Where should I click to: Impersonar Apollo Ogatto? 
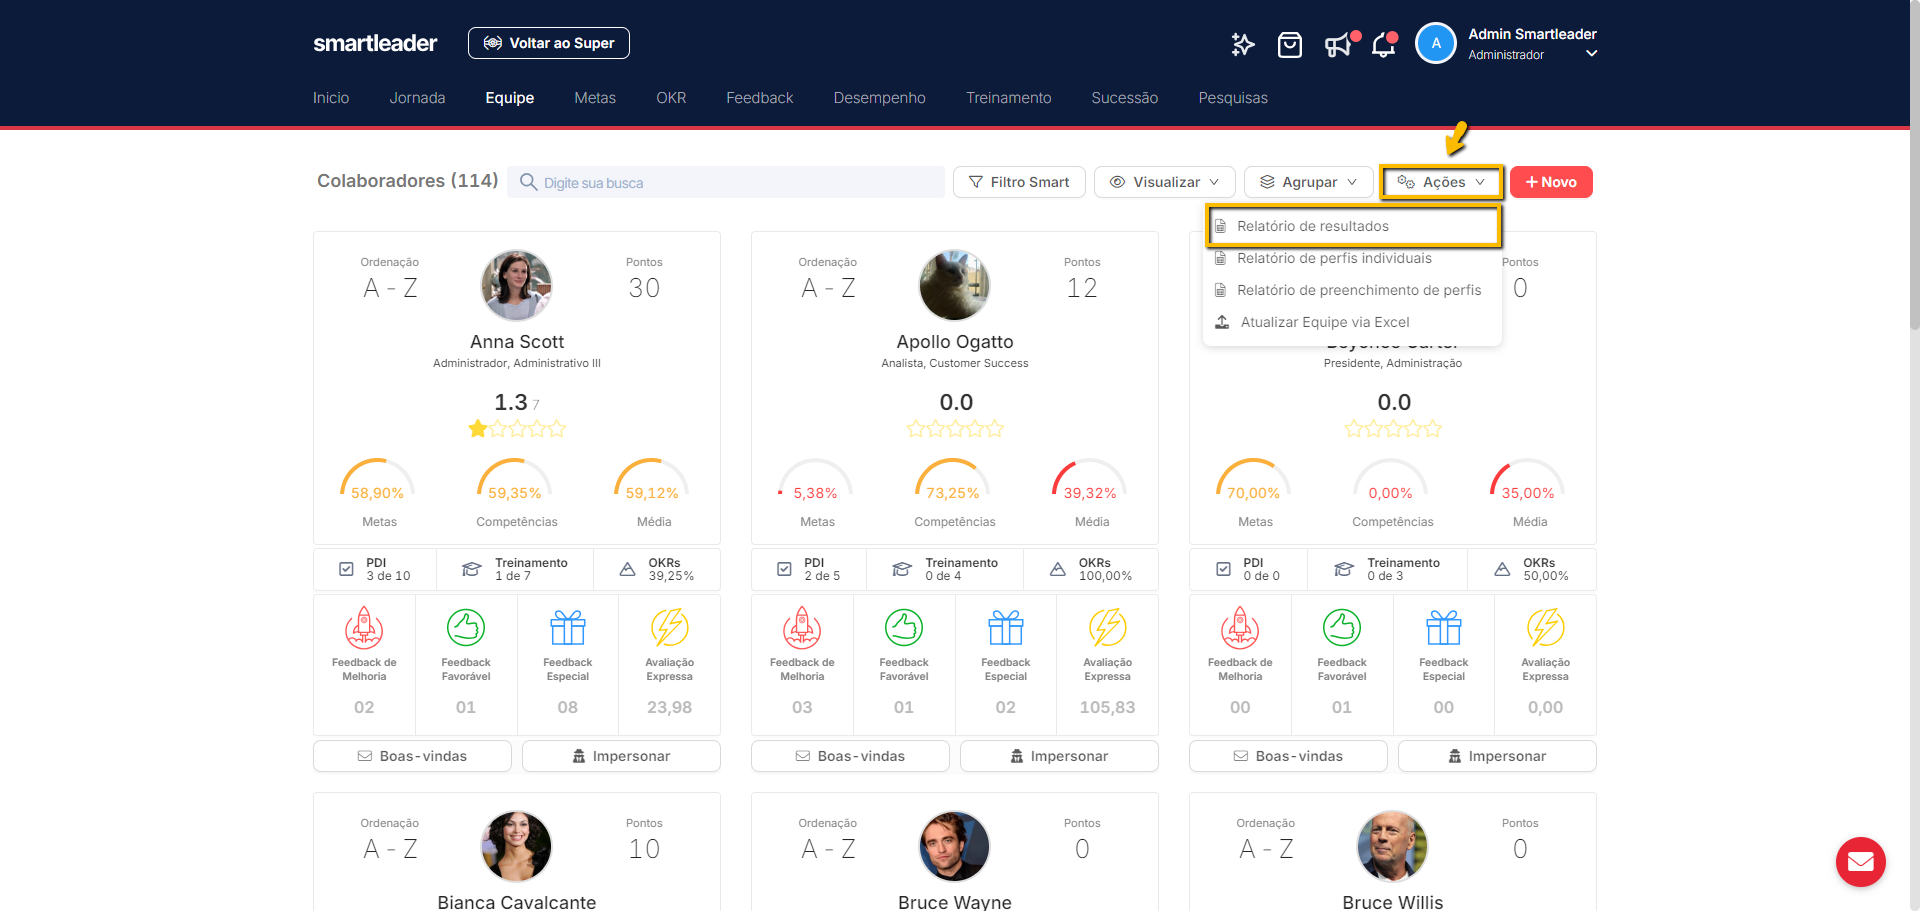(x=1059, y=756)
